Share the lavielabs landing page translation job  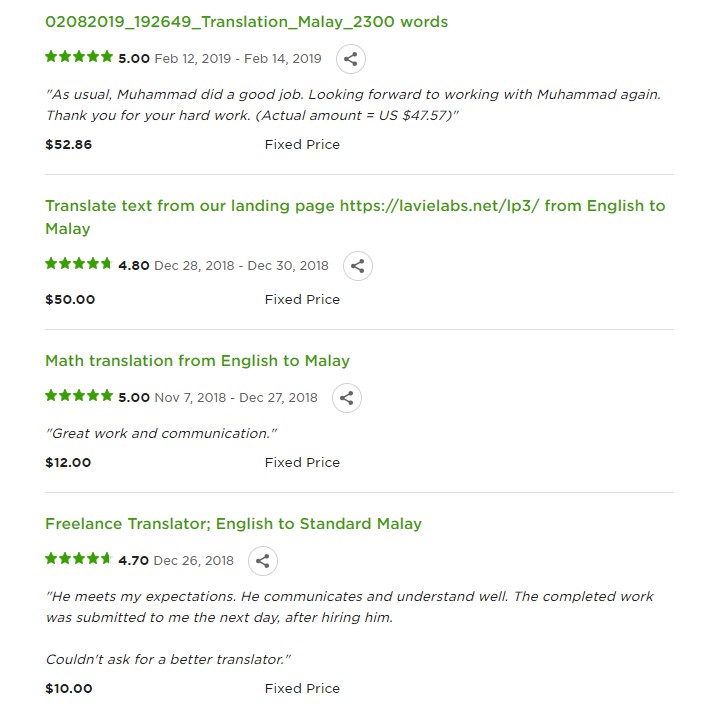(358, 266)
